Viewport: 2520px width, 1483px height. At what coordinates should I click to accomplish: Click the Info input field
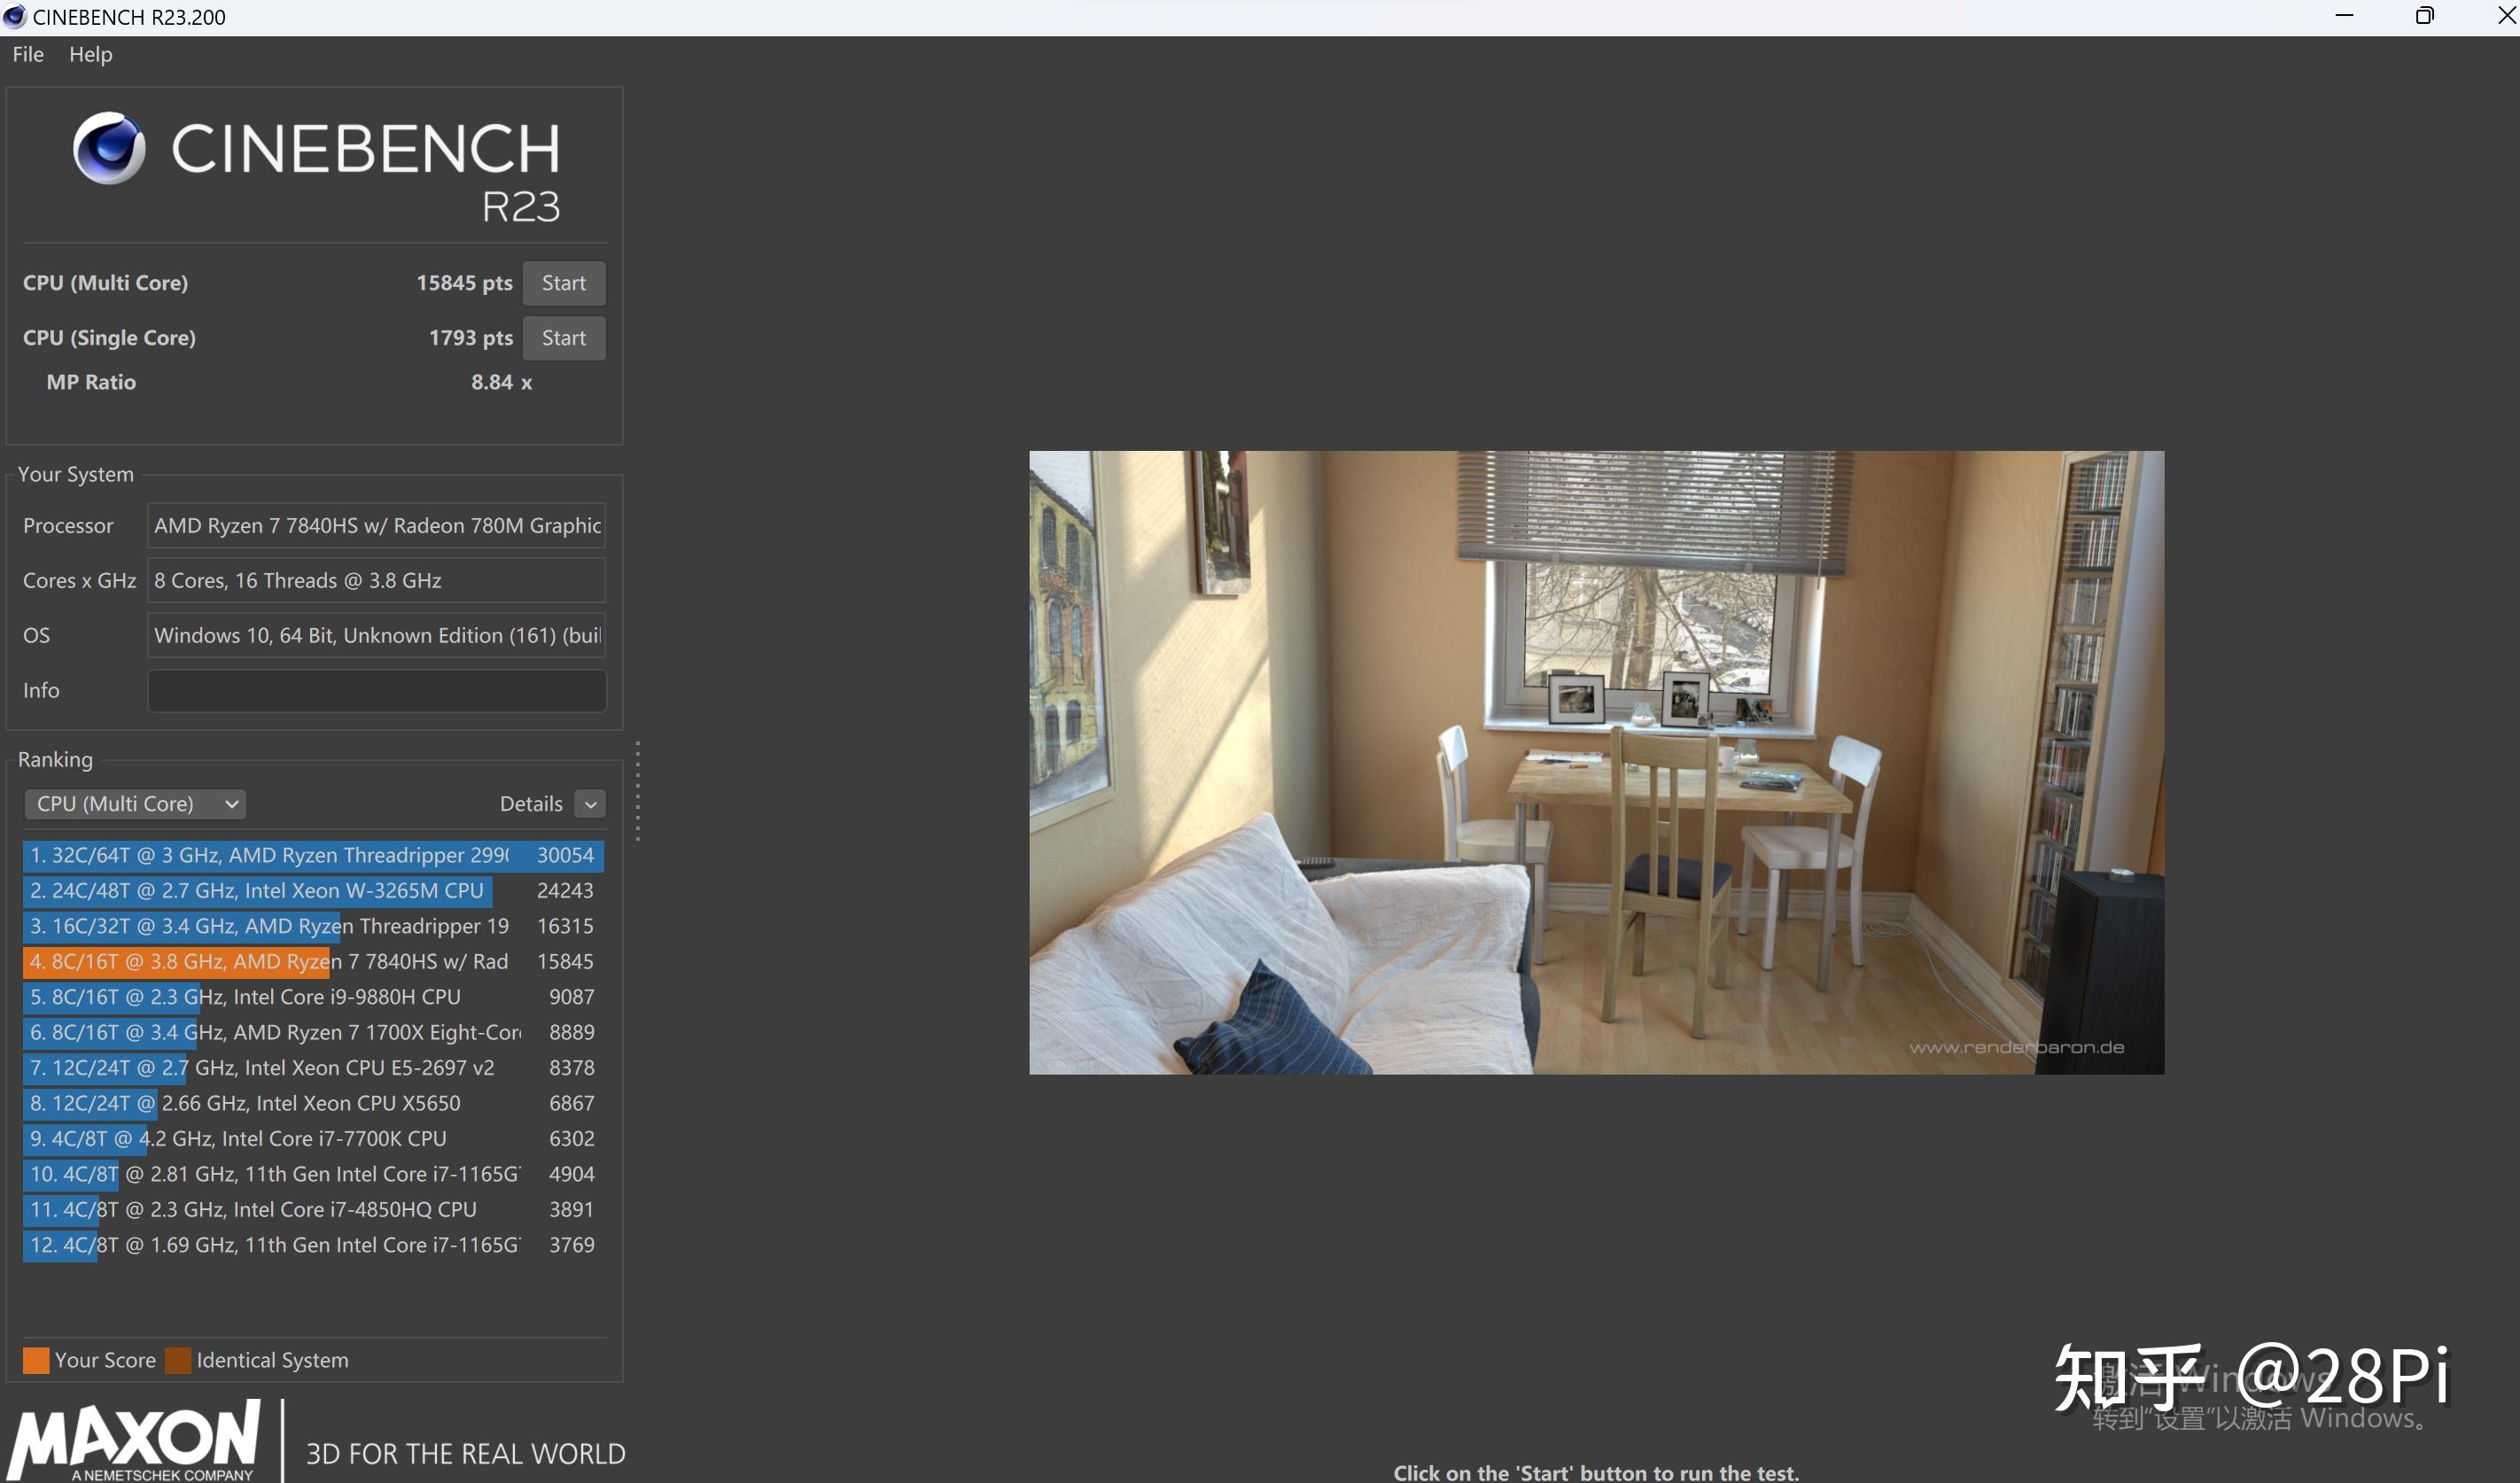(376, 690)
